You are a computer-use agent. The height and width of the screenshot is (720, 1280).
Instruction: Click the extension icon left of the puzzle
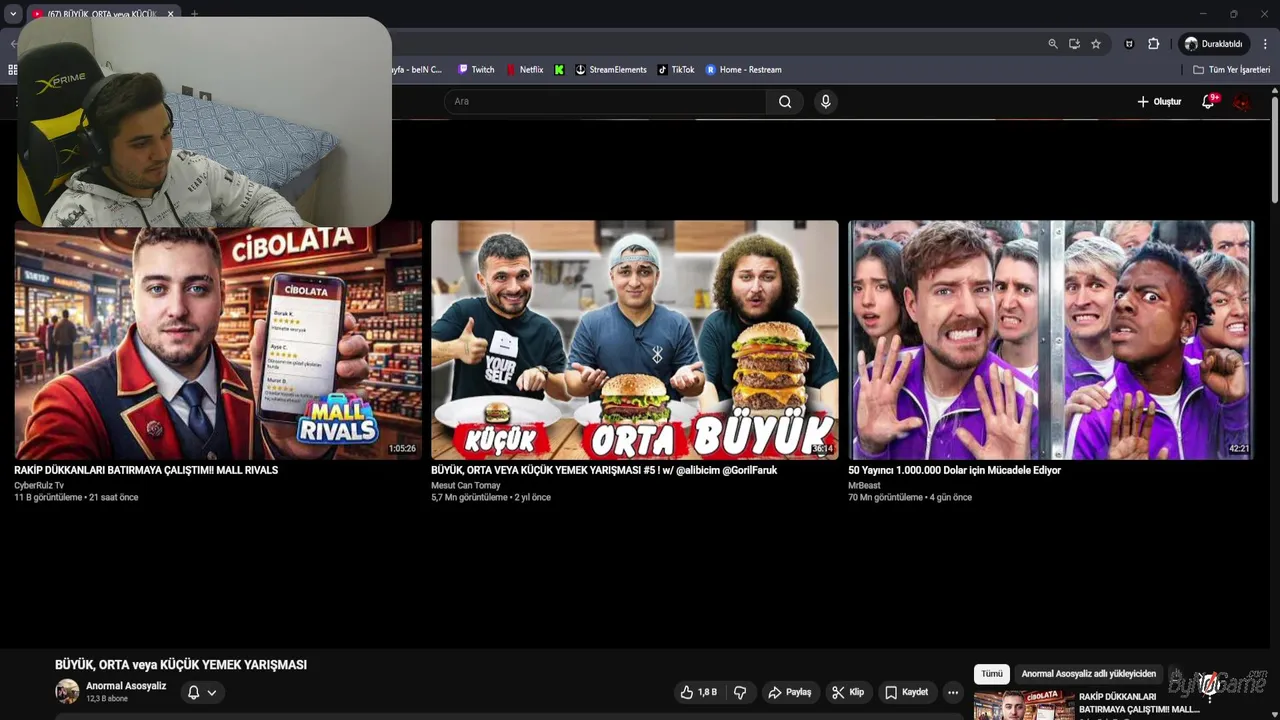[x=1129, y=44]
